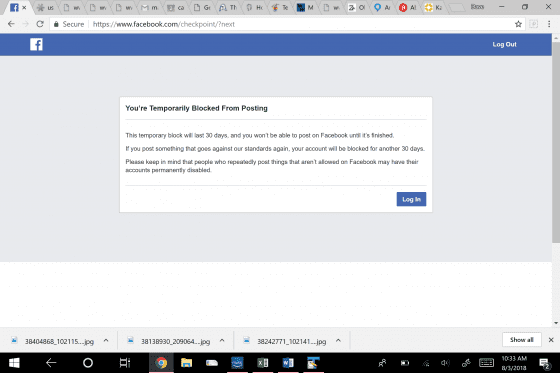This screenshot has width=560, height=373.
Task: Open the blue app next to Excel
Action: [237, 363]
